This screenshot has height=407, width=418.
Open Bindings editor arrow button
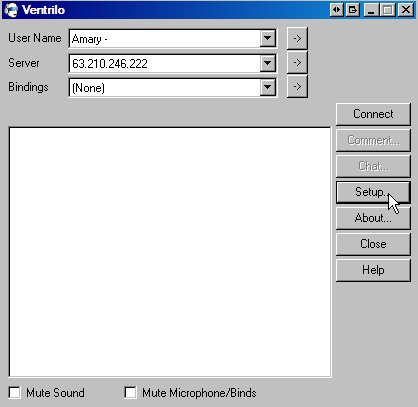click(x=297, y=87)
